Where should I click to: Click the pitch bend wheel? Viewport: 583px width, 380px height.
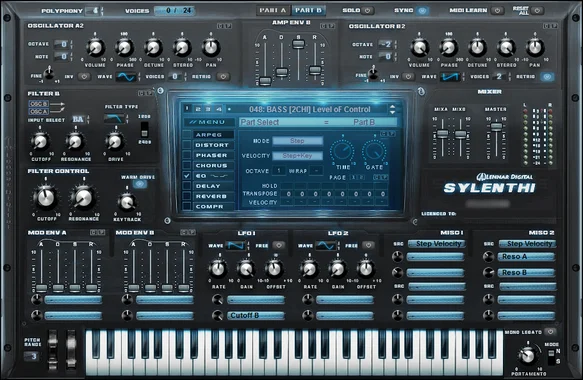(x=52, y=350)
